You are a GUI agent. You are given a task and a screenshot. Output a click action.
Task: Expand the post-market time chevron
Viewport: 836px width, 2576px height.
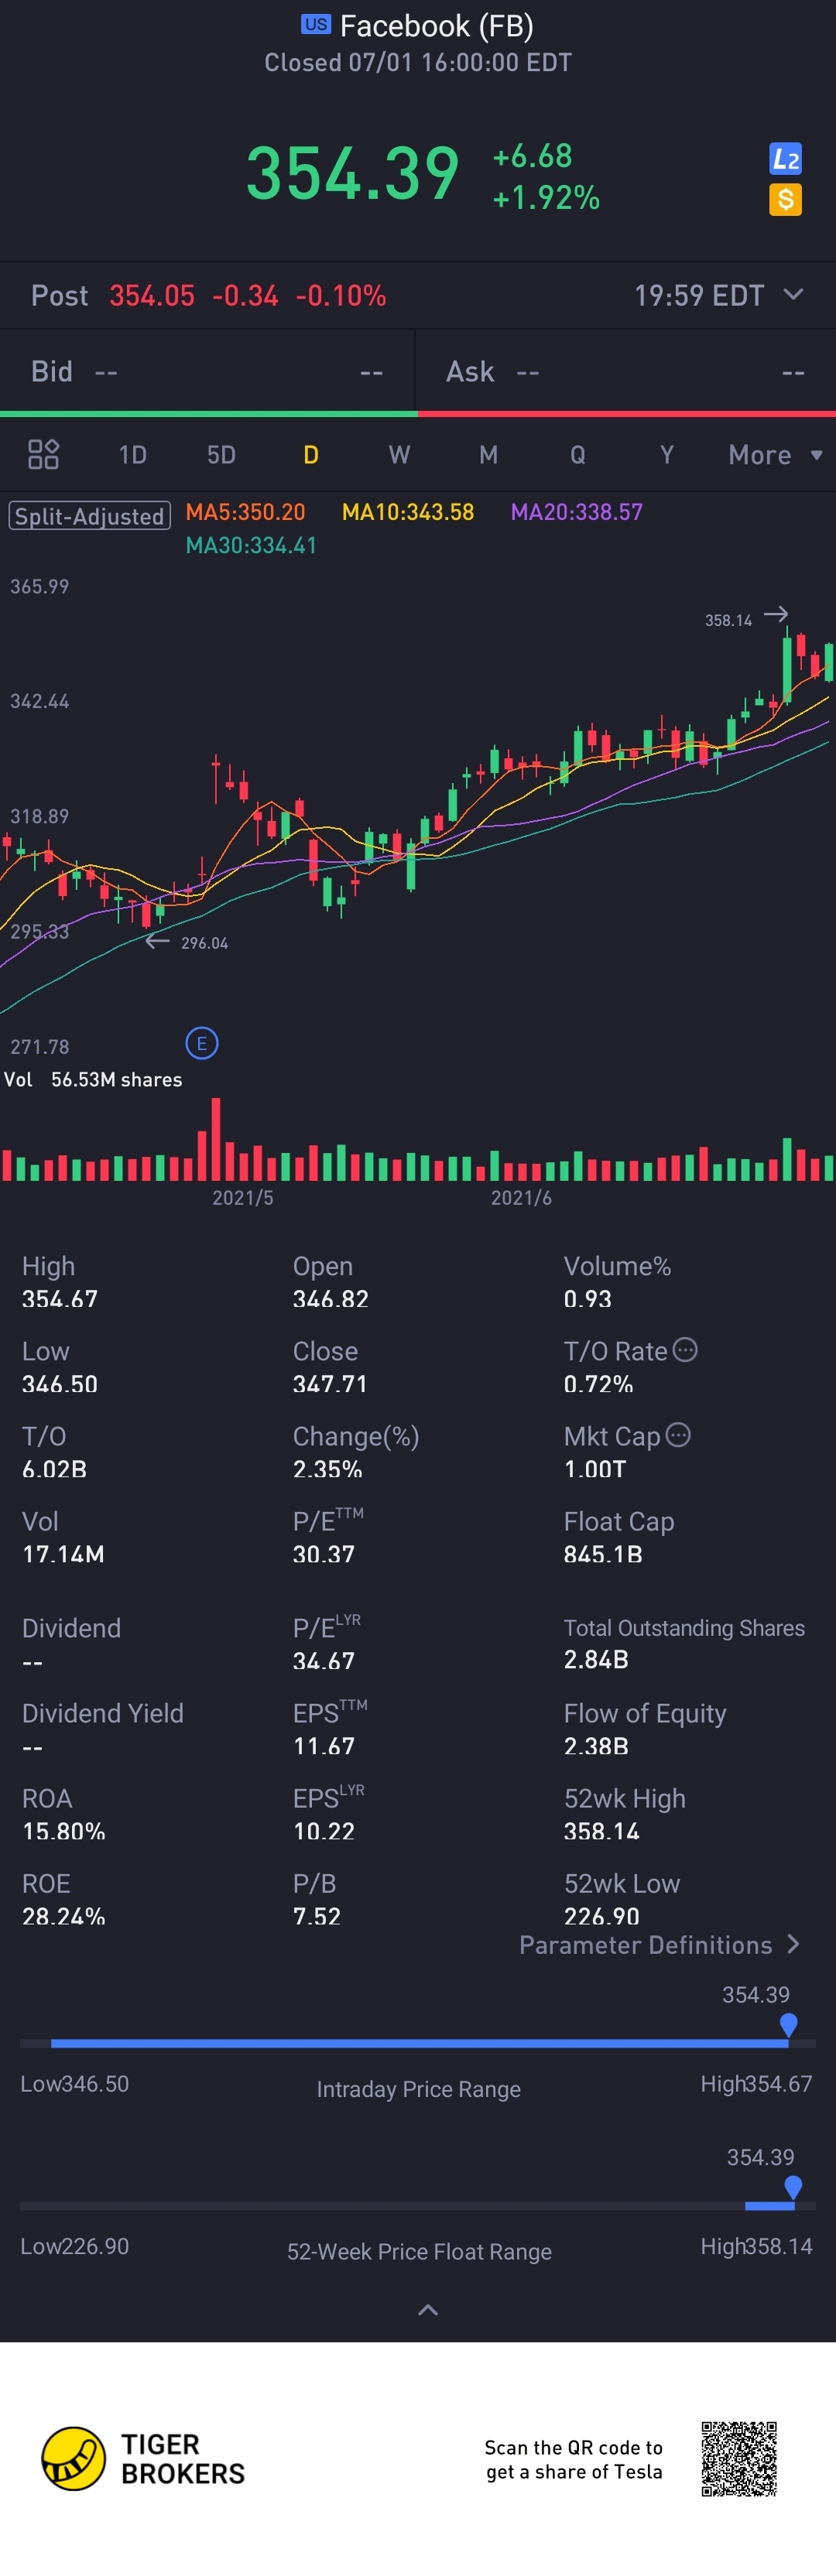pos(793,294)
